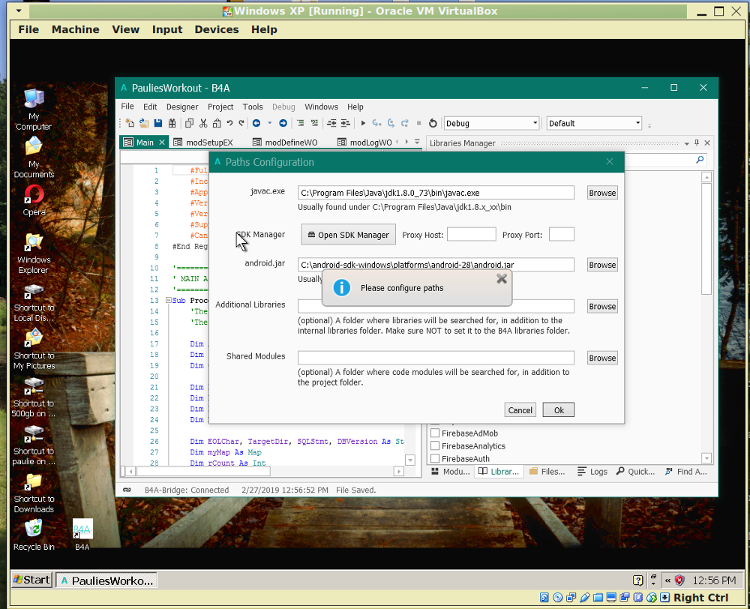Enable the FirebaseAdMob library checkbox
This screenshot has height=609, width=750.
(x=435, y=433)
